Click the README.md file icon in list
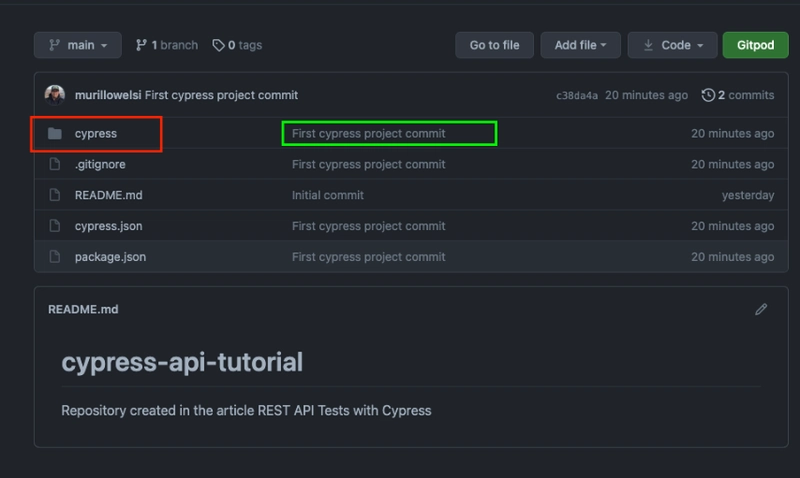Screen dimensions: 800x478 (x=55, y=195)
